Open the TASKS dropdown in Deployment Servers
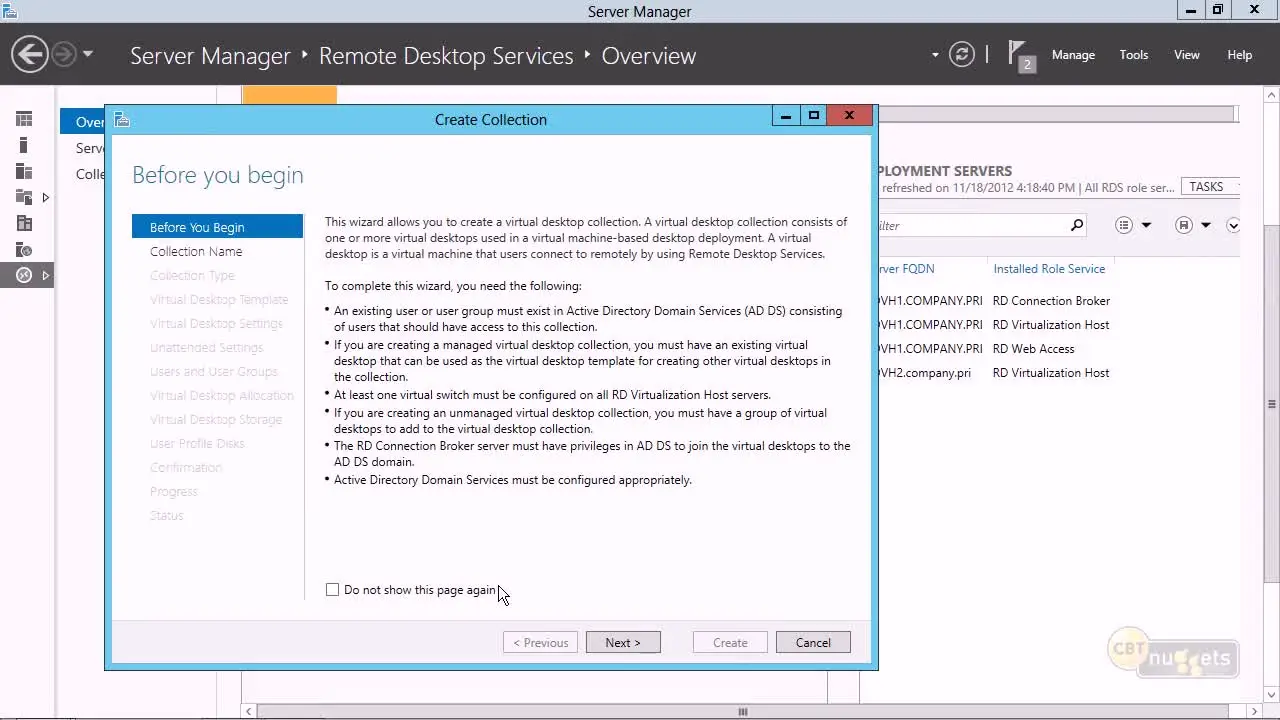The height and width of the screenshot is (720, 1280). coord(1211,187)
